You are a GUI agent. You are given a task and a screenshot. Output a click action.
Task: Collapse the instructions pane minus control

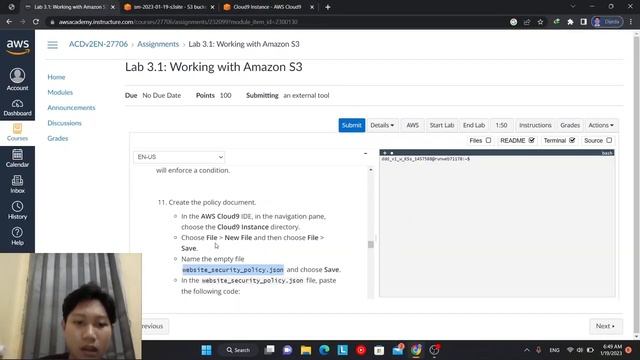pos(365,153)
